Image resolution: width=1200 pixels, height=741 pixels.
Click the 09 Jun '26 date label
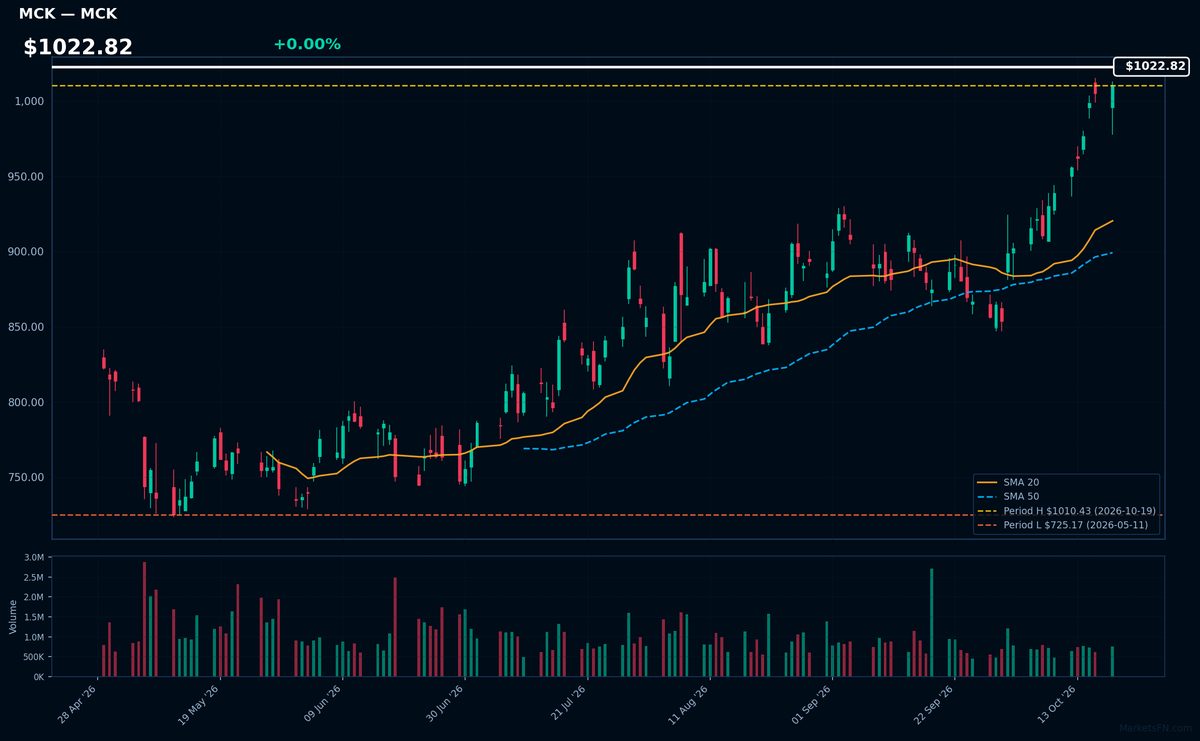pos(323,704)
